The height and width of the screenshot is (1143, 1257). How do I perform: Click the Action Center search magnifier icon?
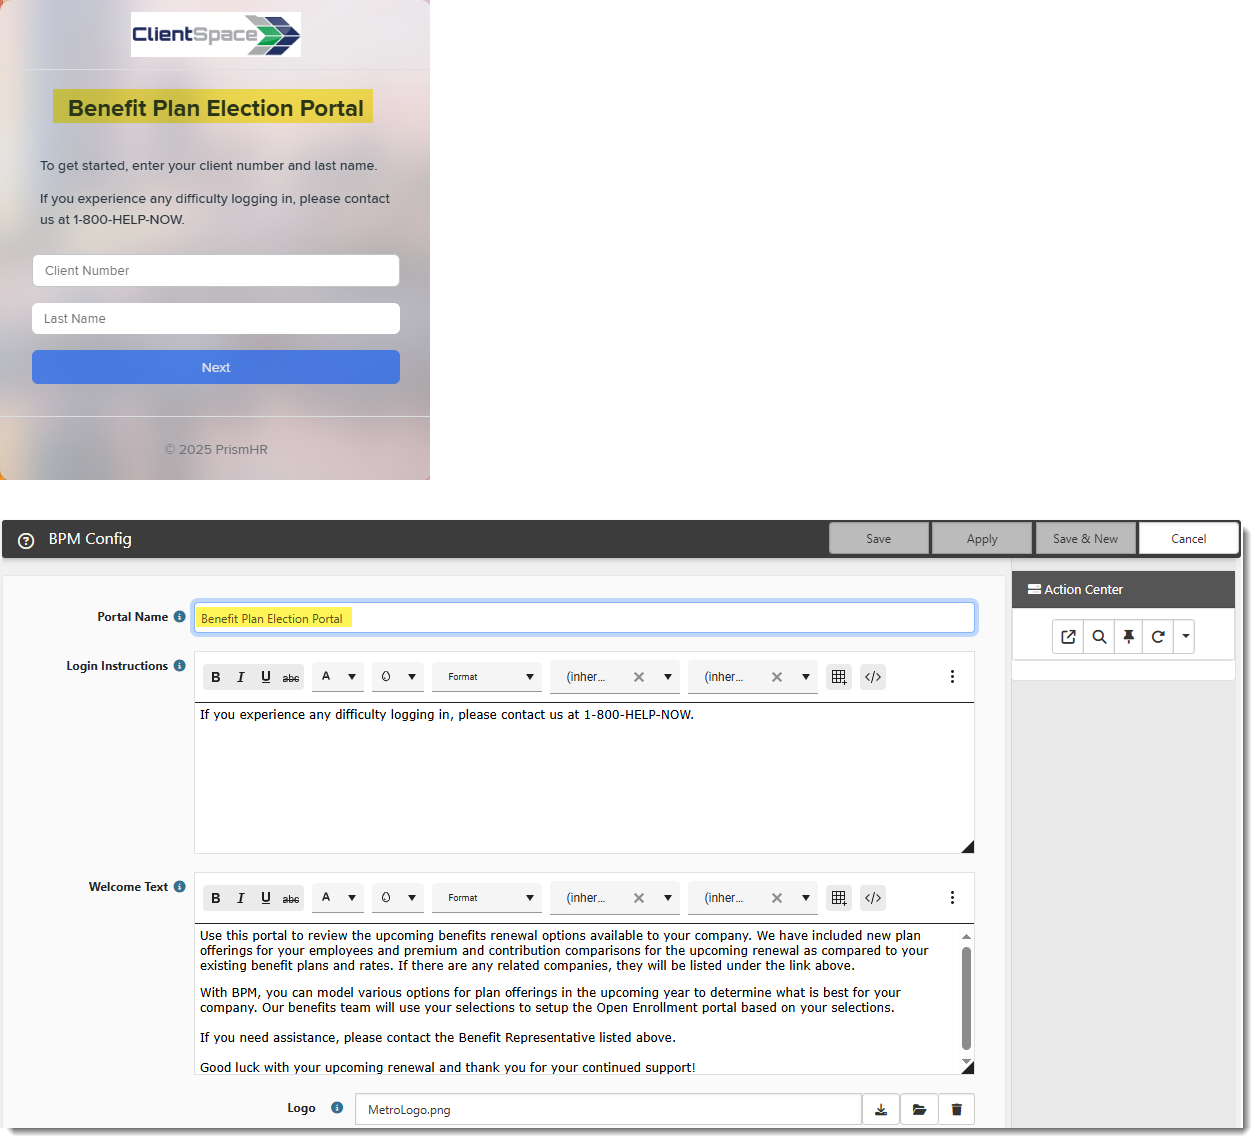[x=1099, y=637]
